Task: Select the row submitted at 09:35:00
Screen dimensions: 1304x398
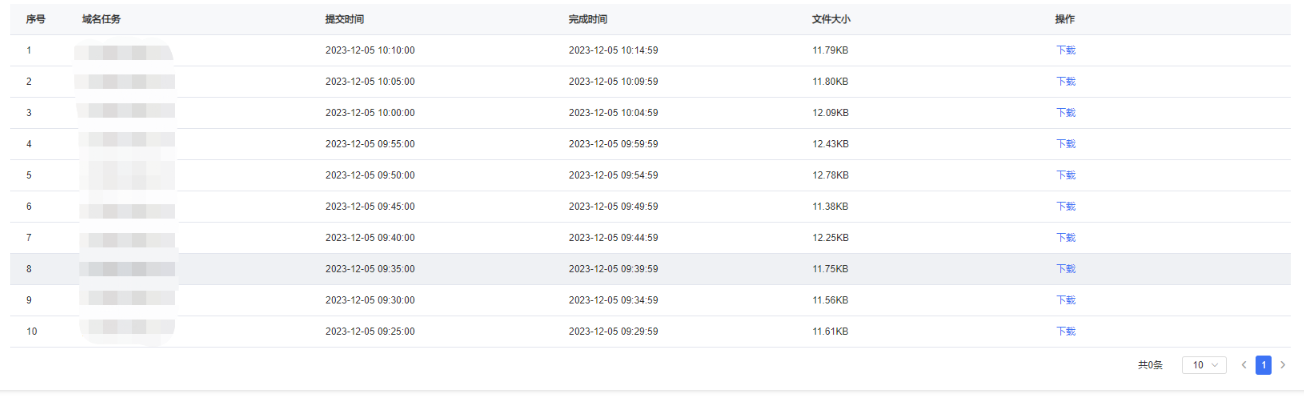Action: (650, 268)
